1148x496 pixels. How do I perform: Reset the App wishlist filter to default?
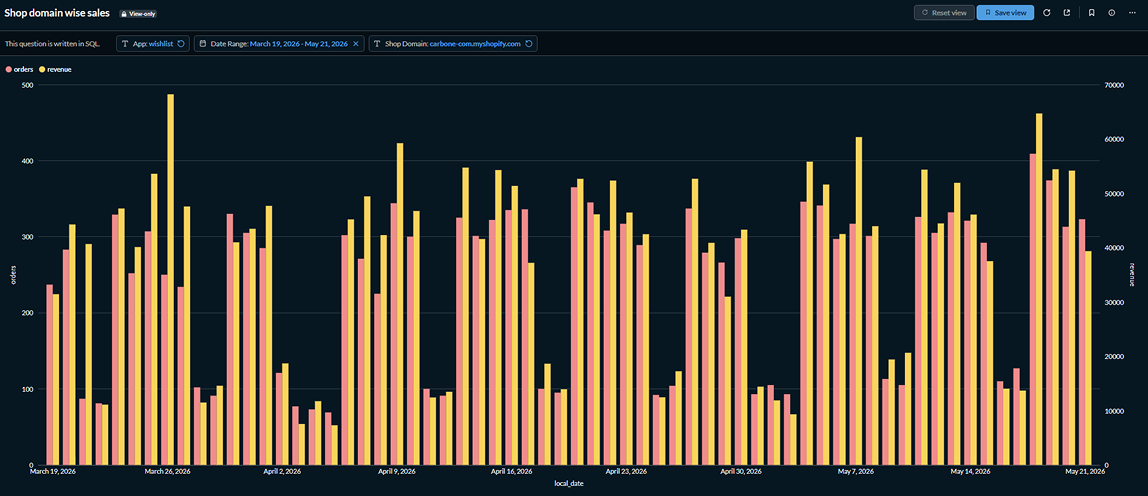[x=181, y=44]
